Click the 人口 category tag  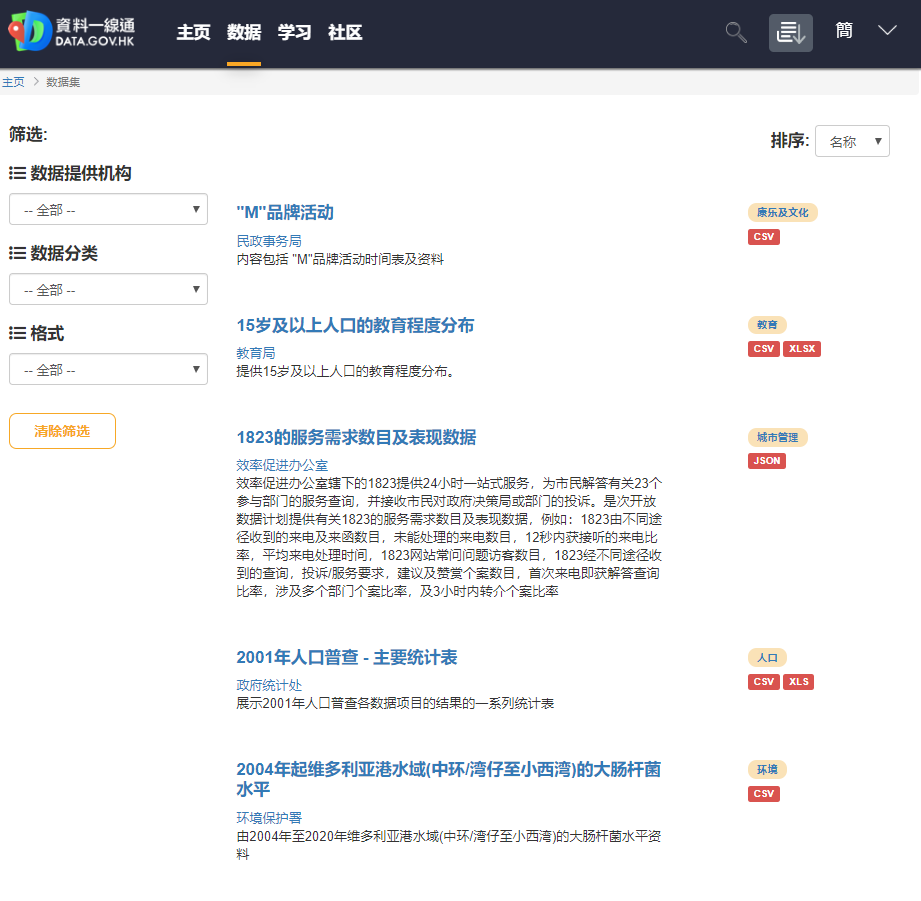767,658
